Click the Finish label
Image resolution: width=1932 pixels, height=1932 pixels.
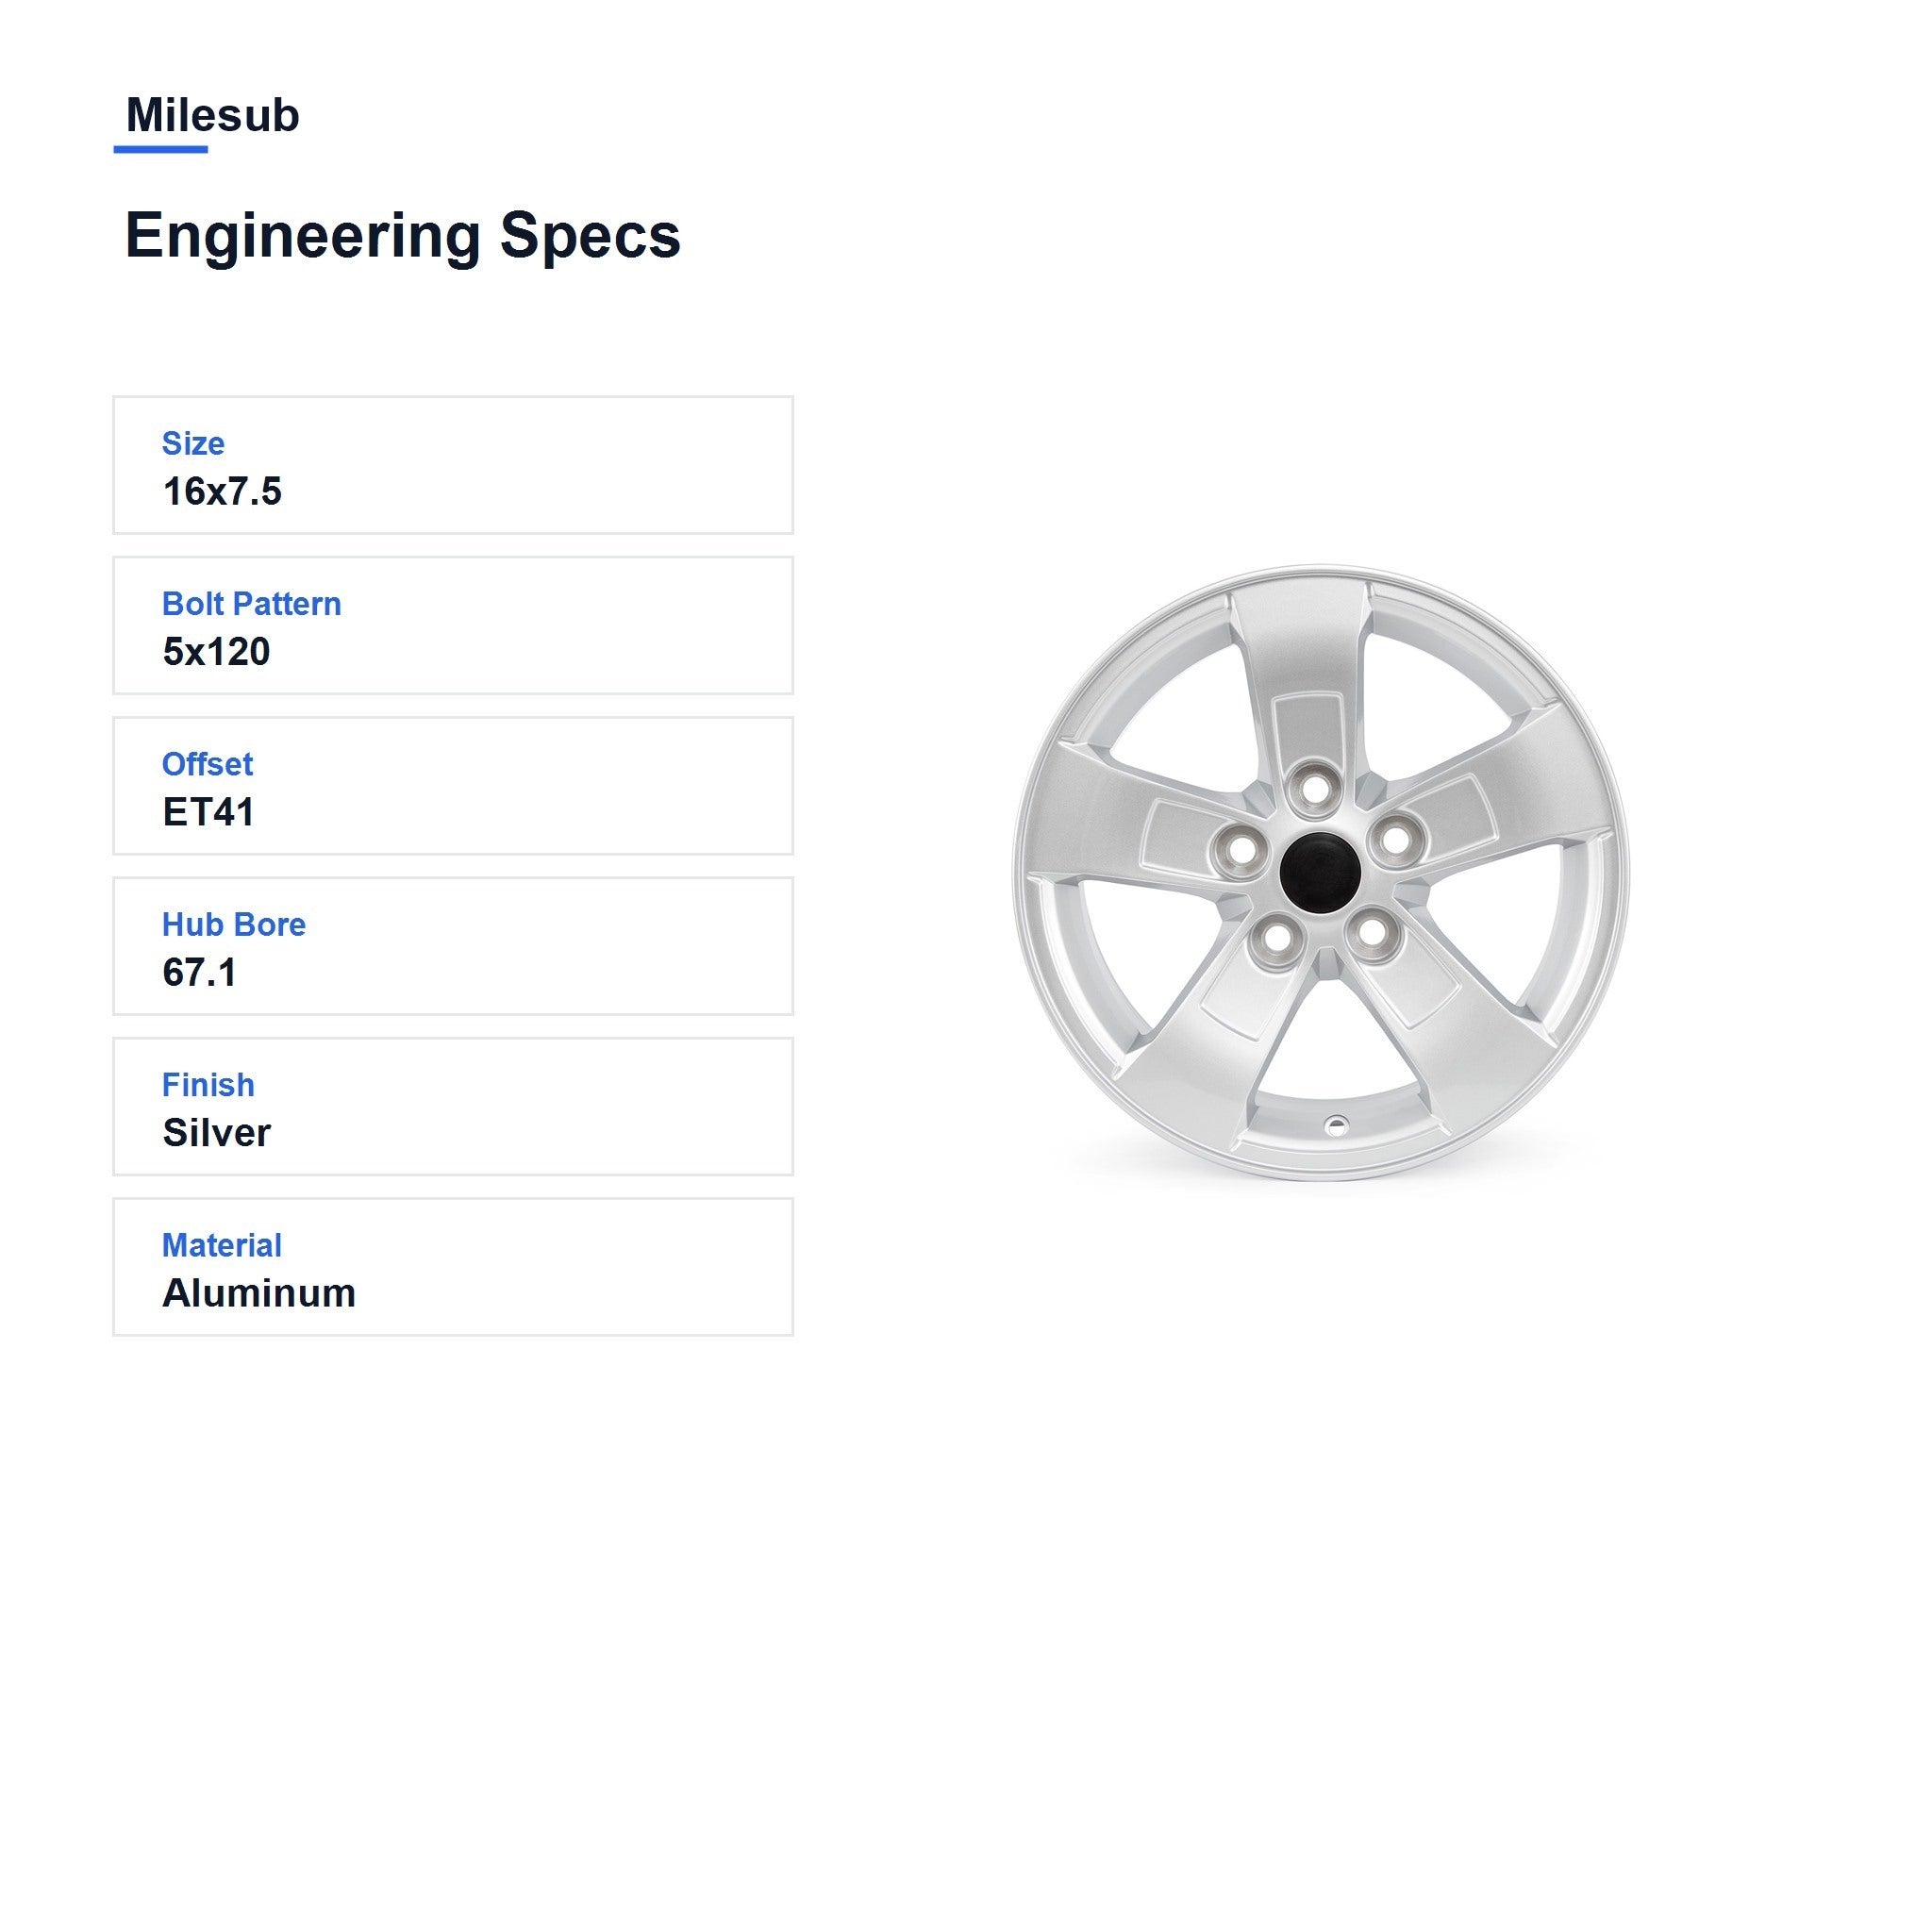[x=208, y=1085]
